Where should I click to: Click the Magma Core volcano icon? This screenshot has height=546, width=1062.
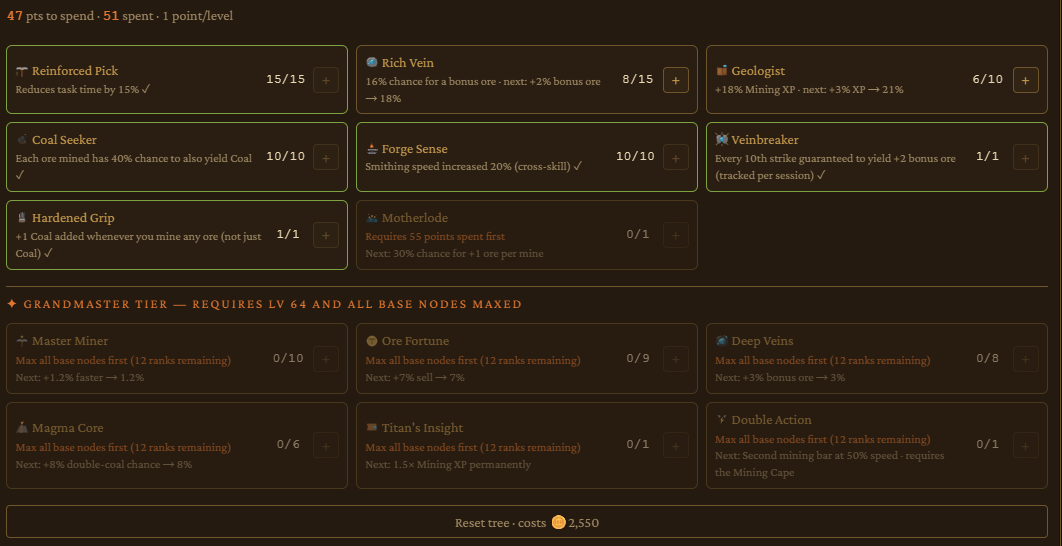tap(22, 427)
